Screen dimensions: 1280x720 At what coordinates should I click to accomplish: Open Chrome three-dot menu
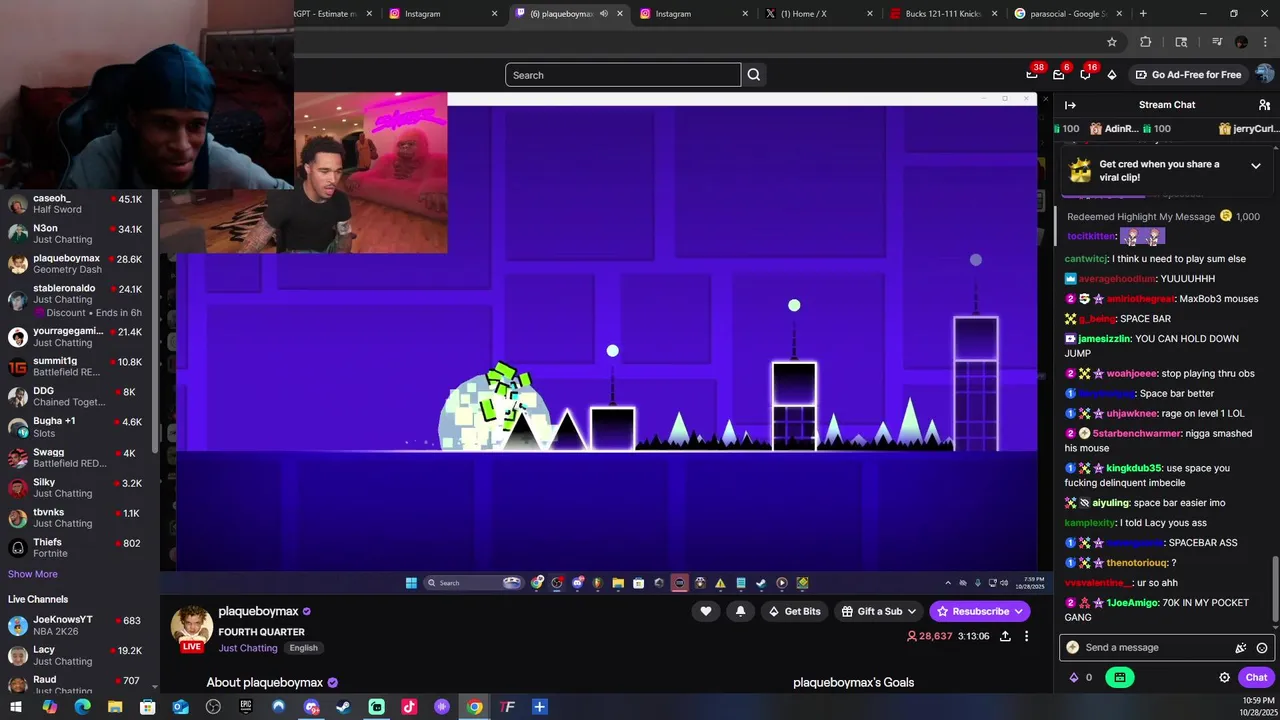[x=1265, y=42]
